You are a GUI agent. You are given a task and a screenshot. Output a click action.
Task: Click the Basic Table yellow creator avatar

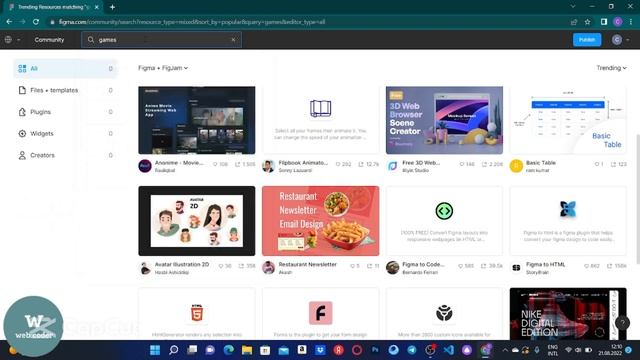(x=516, y=166)
